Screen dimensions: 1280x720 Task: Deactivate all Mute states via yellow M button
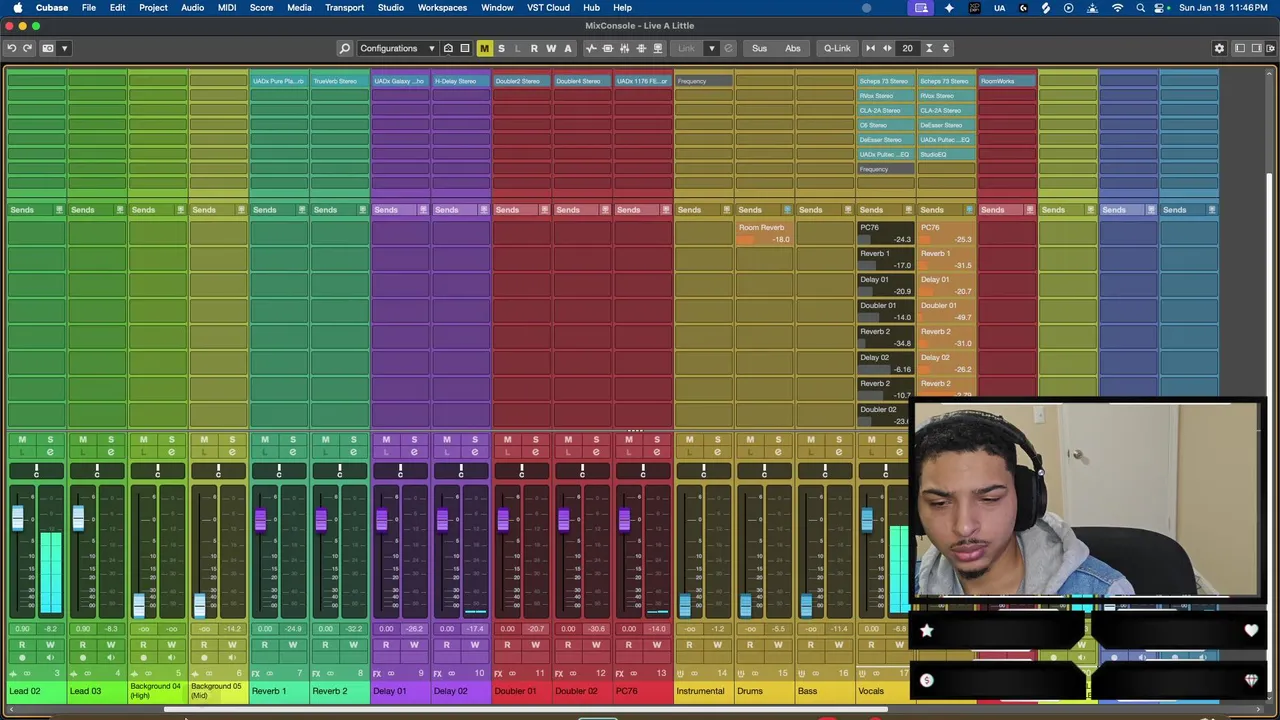pyautogui.click(x=484, y=48)
